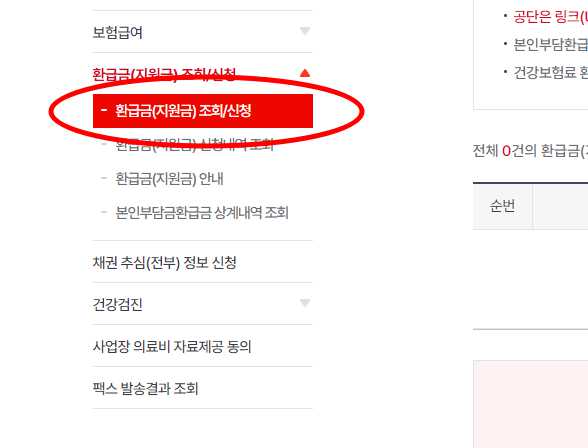Screen dimensions: 588x448
Task: Open 환급금(지원금) 안내 submenu
Action: click(169, 179)
